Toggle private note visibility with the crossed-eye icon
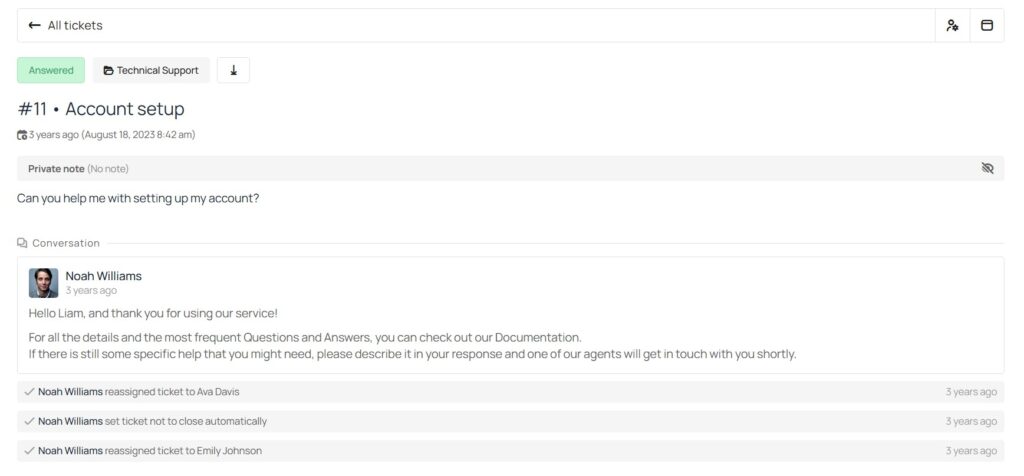The image size is (1024, 476). 987,168
